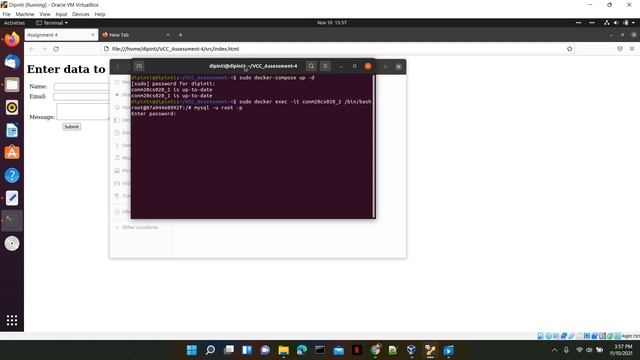Open LibreOffice Writer dock icon

click(12, 130)
